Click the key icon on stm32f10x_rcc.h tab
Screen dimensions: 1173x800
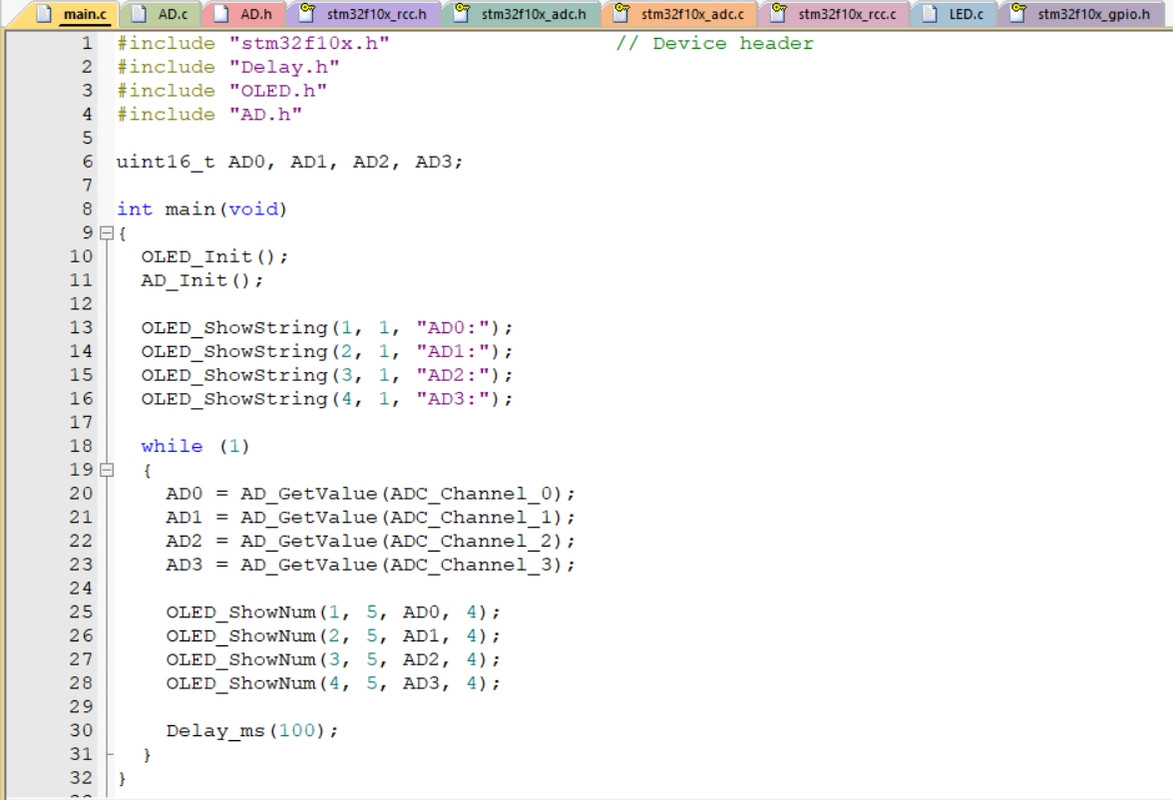click(x=307, y=13)
